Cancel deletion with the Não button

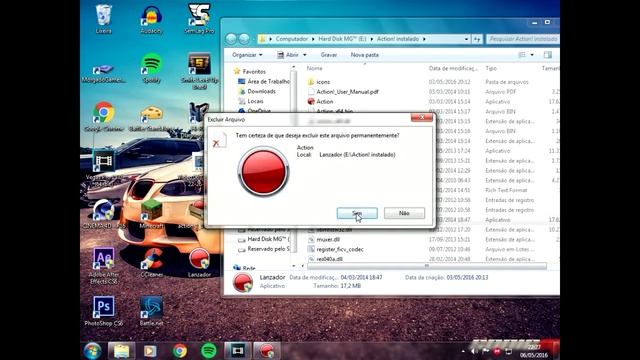pyautogui.click(x=404, y=213)
